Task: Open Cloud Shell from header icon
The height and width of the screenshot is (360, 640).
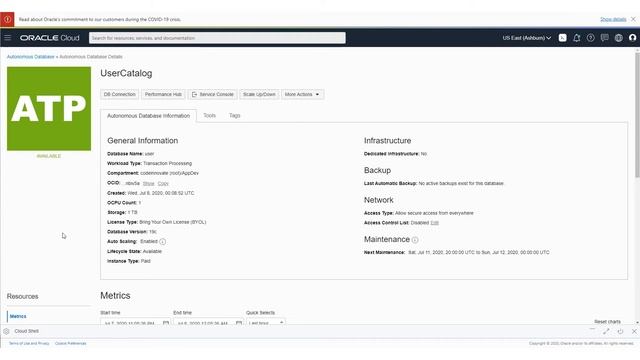Action: (x=562, y=38)
